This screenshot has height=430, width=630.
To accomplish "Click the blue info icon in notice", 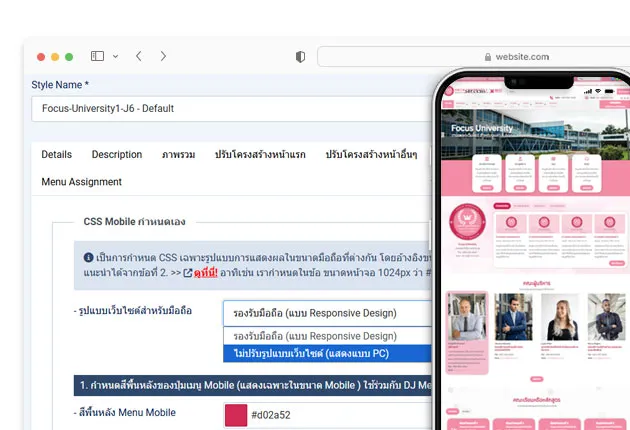I will pyautogui.click(x=88, y=257).
